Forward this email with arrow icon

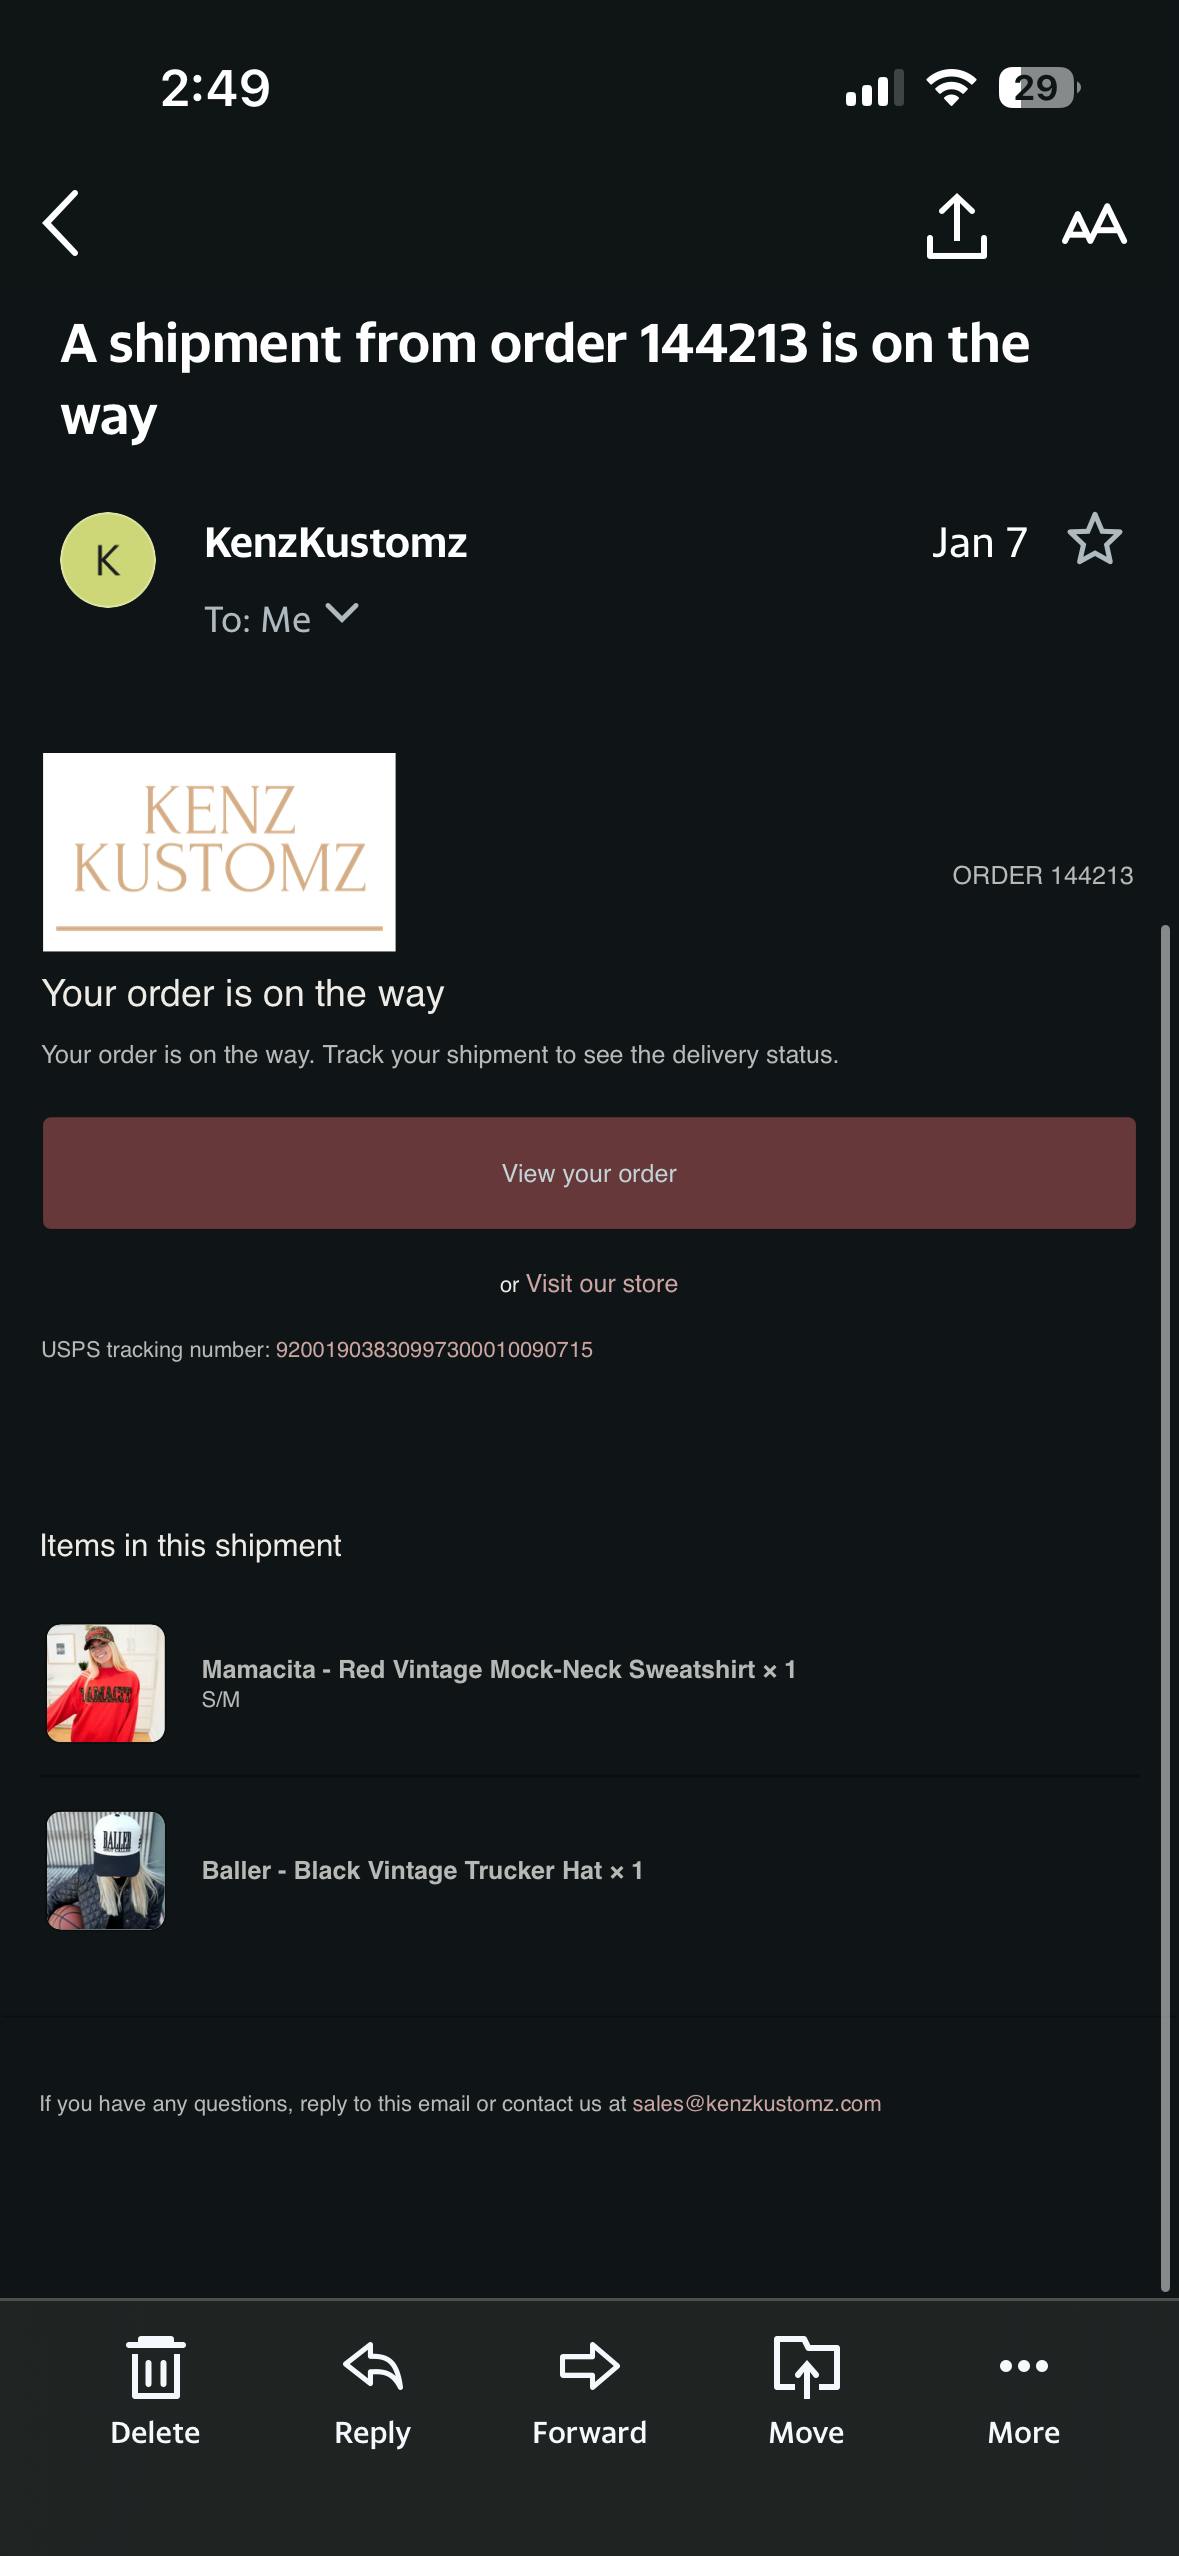tap(589, 2391)
